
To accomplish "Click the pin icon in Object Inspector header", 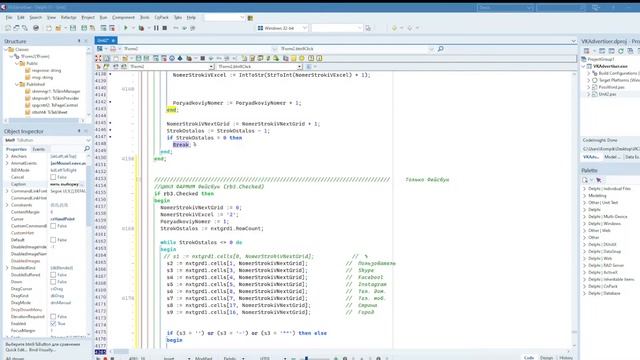I will pos(79,131).
